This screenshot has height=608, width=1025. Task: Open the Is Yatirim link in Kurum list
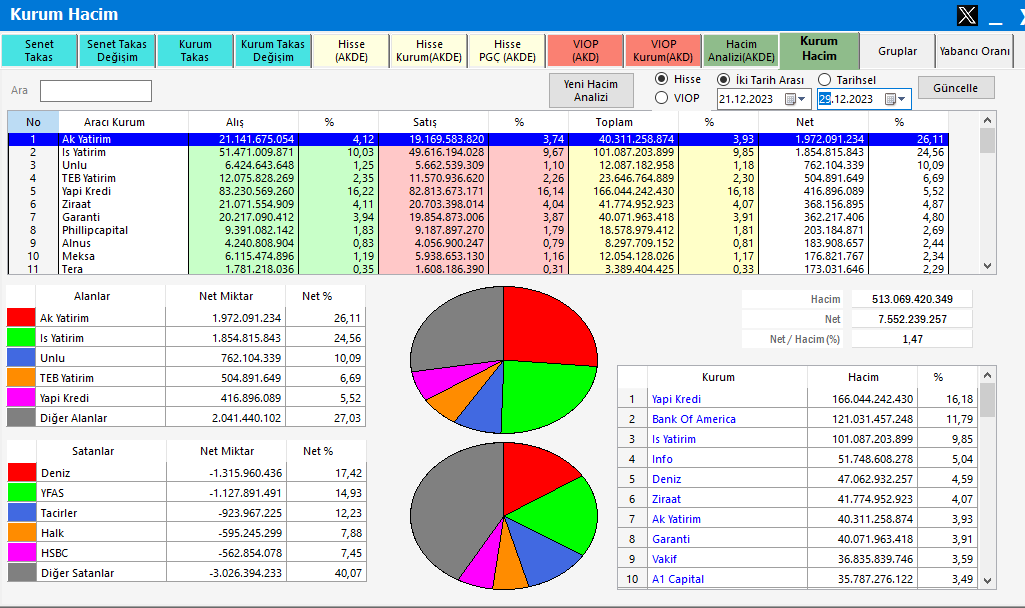[x=673, y=439]
